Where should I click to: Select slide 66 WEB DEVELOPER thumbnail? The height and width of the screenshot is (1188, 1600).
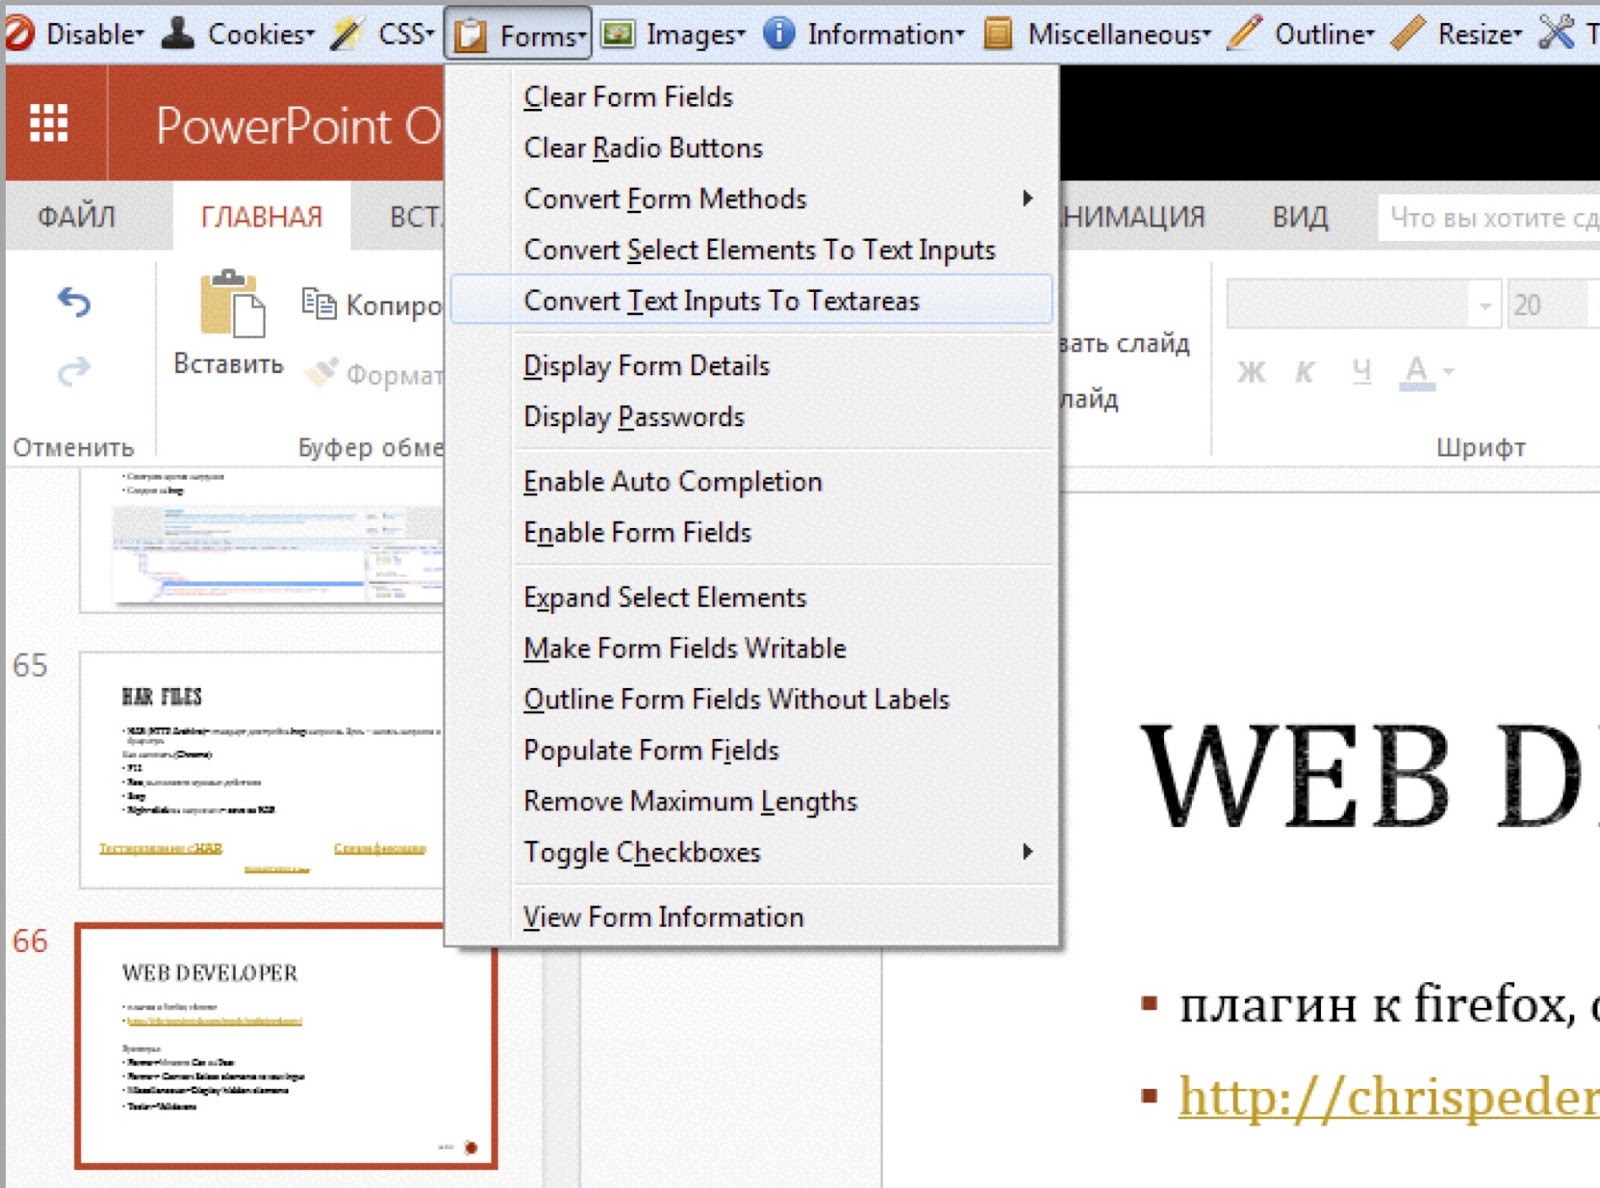pyautogui.click(x=286, y=1046)
